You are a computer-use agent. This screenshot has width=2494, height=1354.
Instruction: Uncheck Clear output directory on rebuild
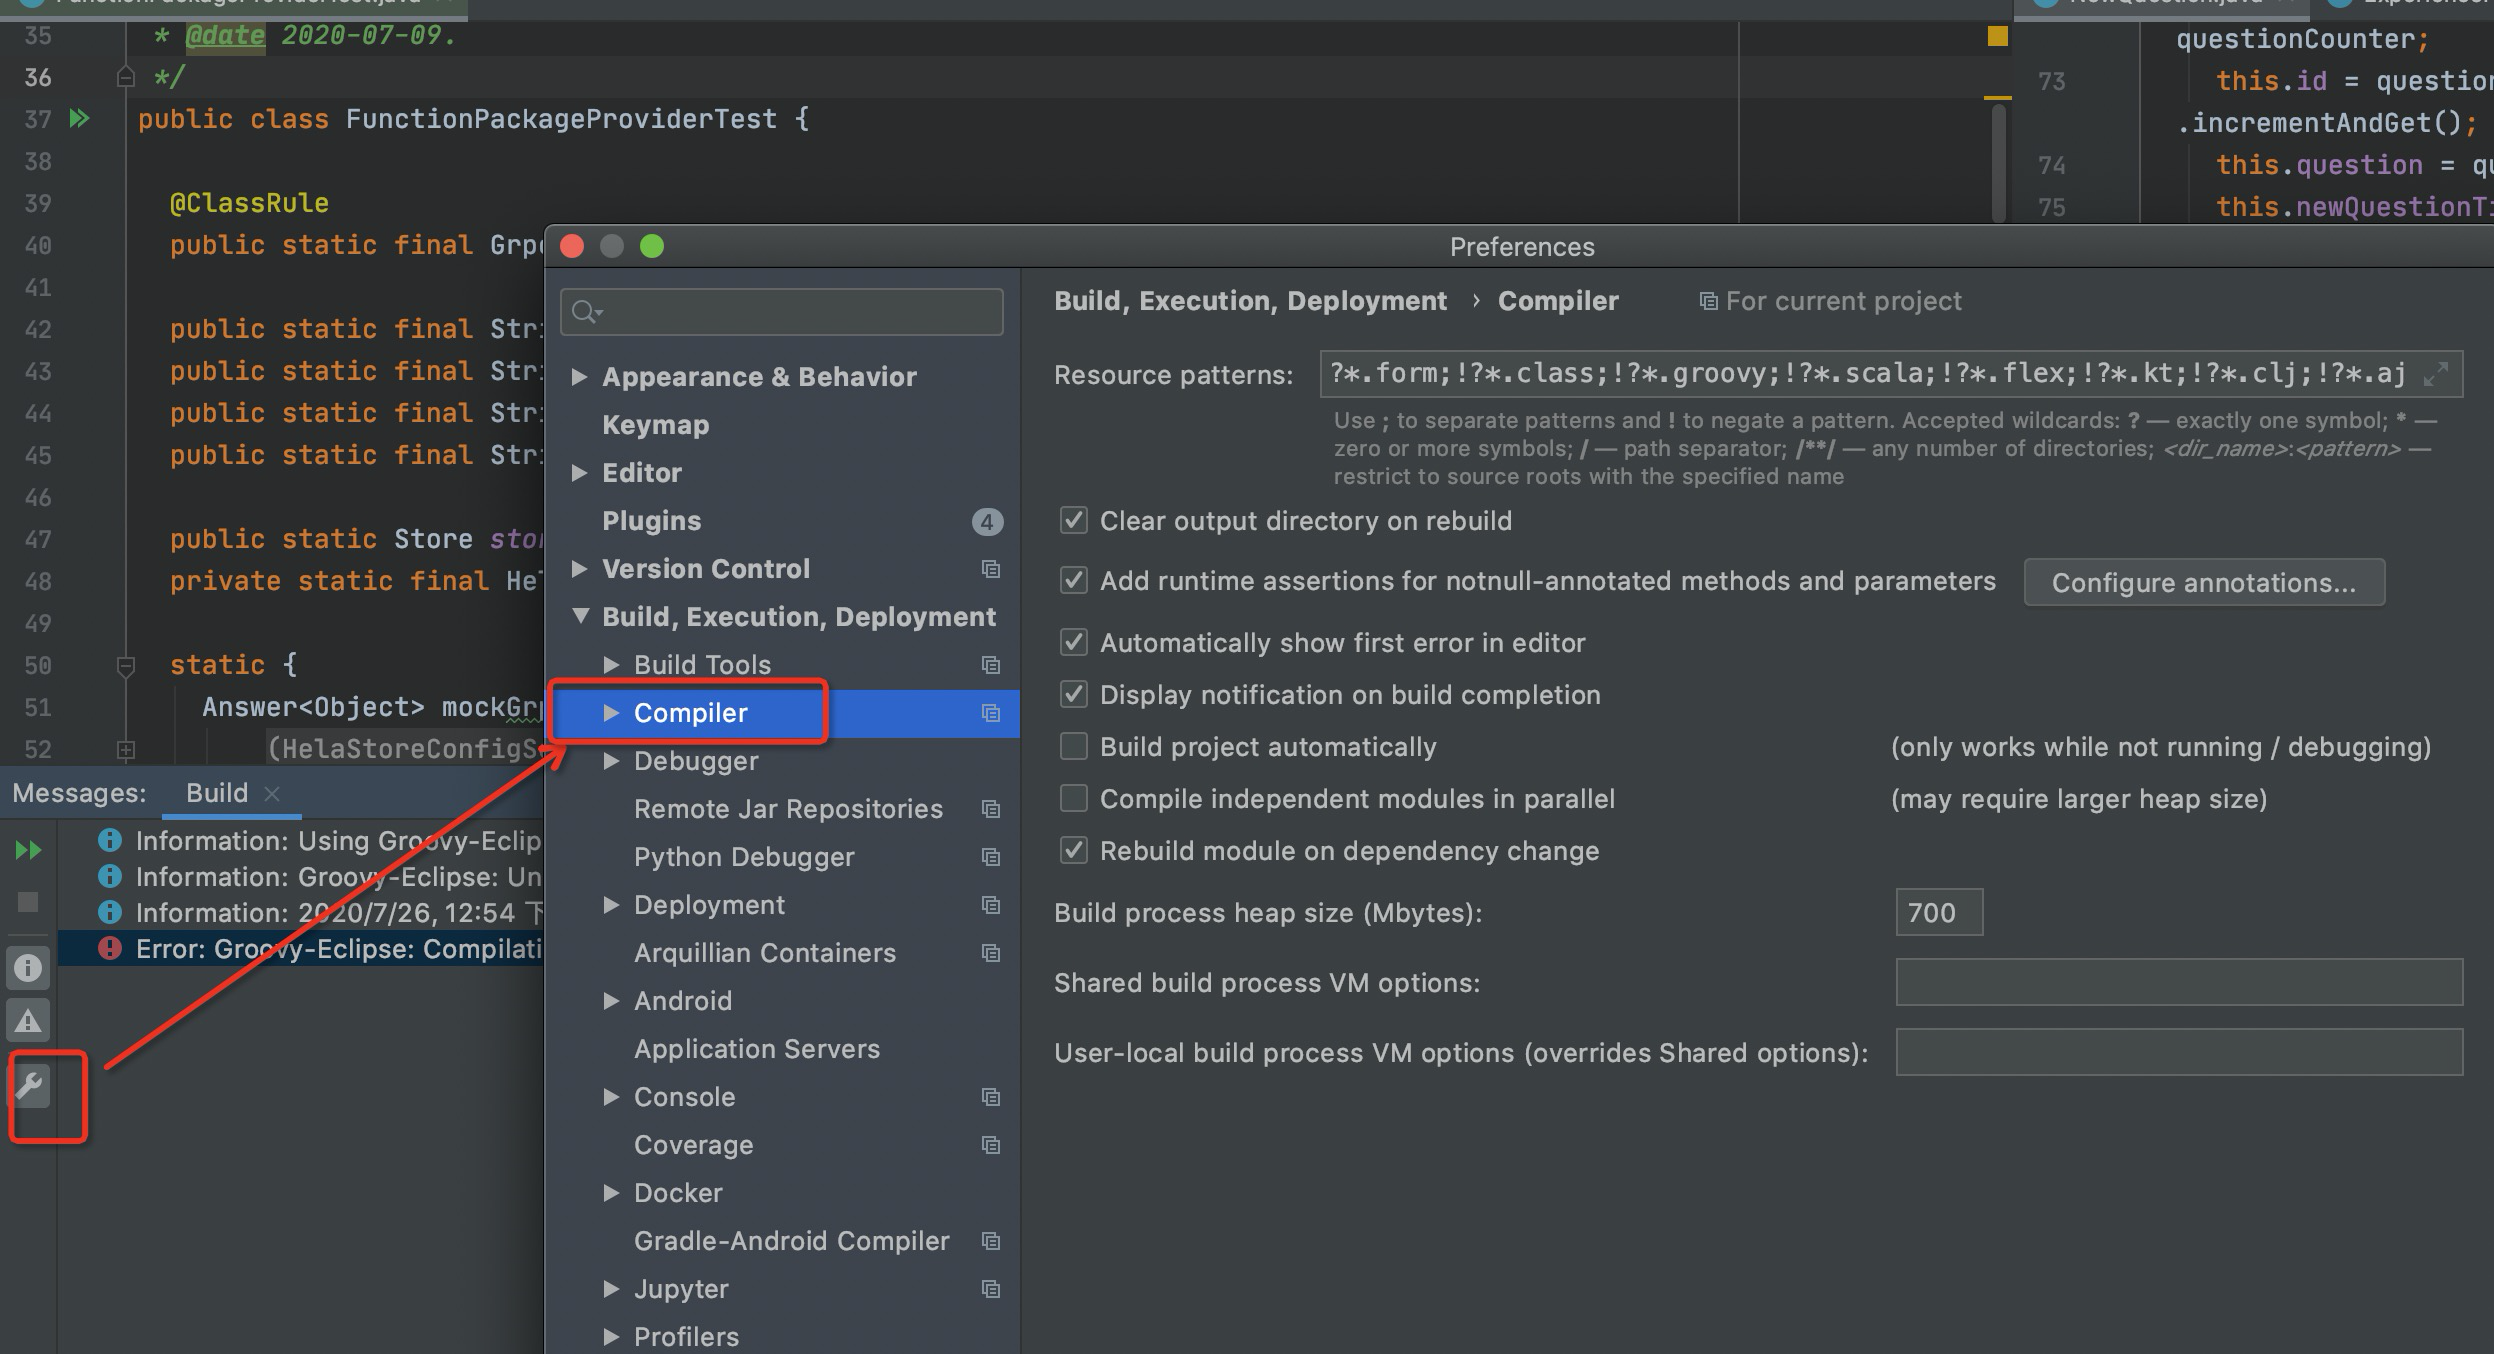tap(1073, 520)
